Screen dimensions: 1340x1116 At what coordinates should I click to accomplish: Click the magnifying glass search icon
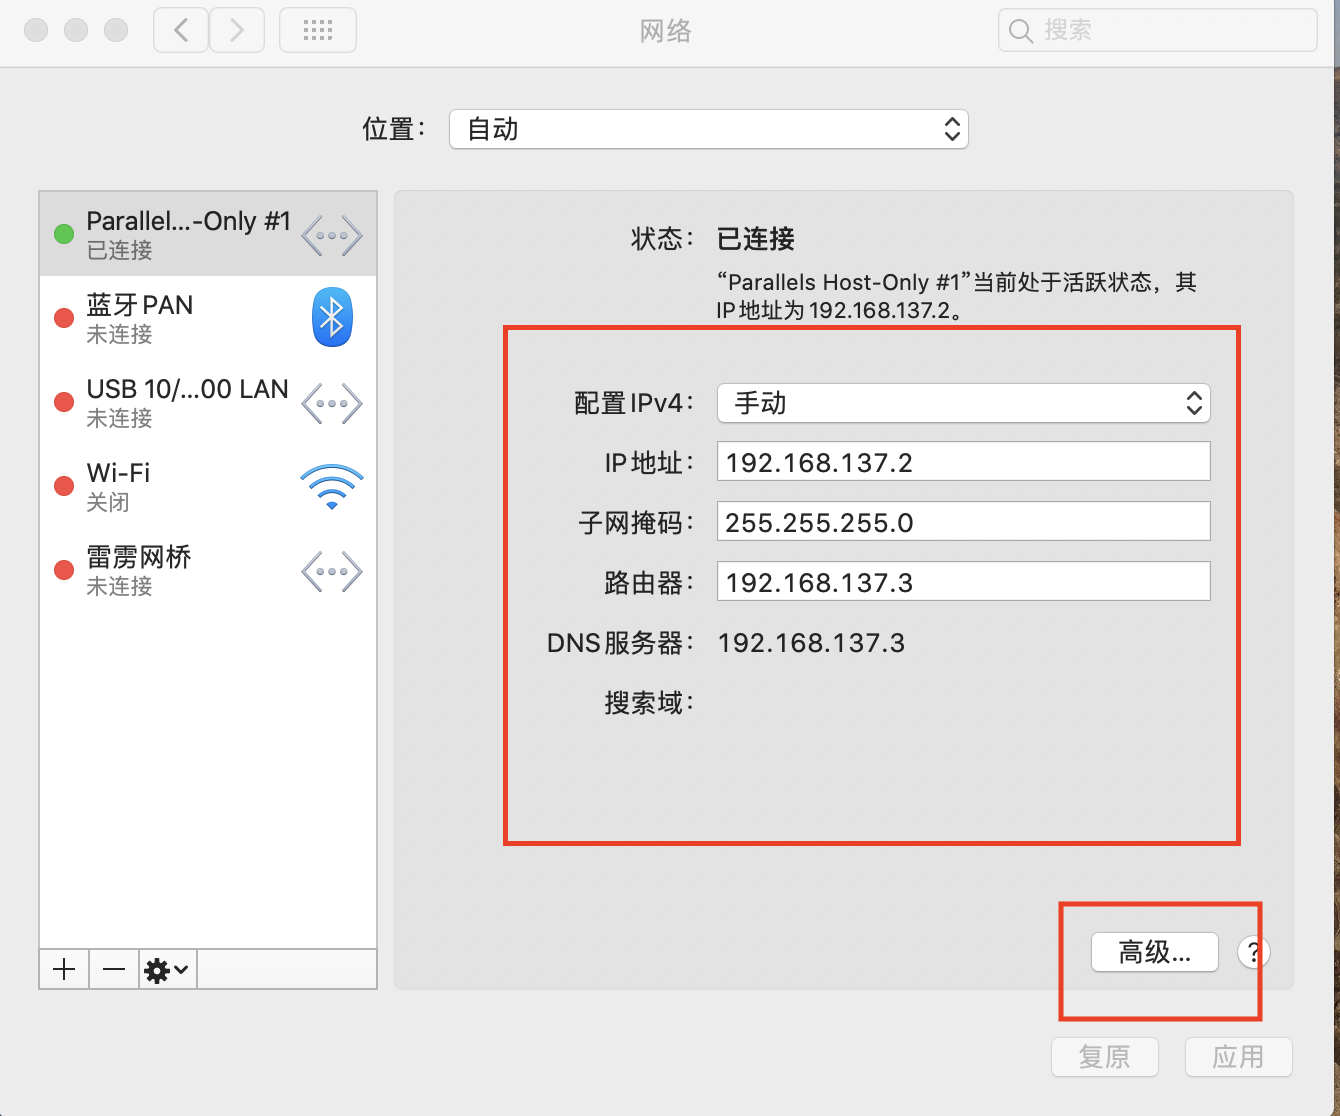pos(1020,31)
